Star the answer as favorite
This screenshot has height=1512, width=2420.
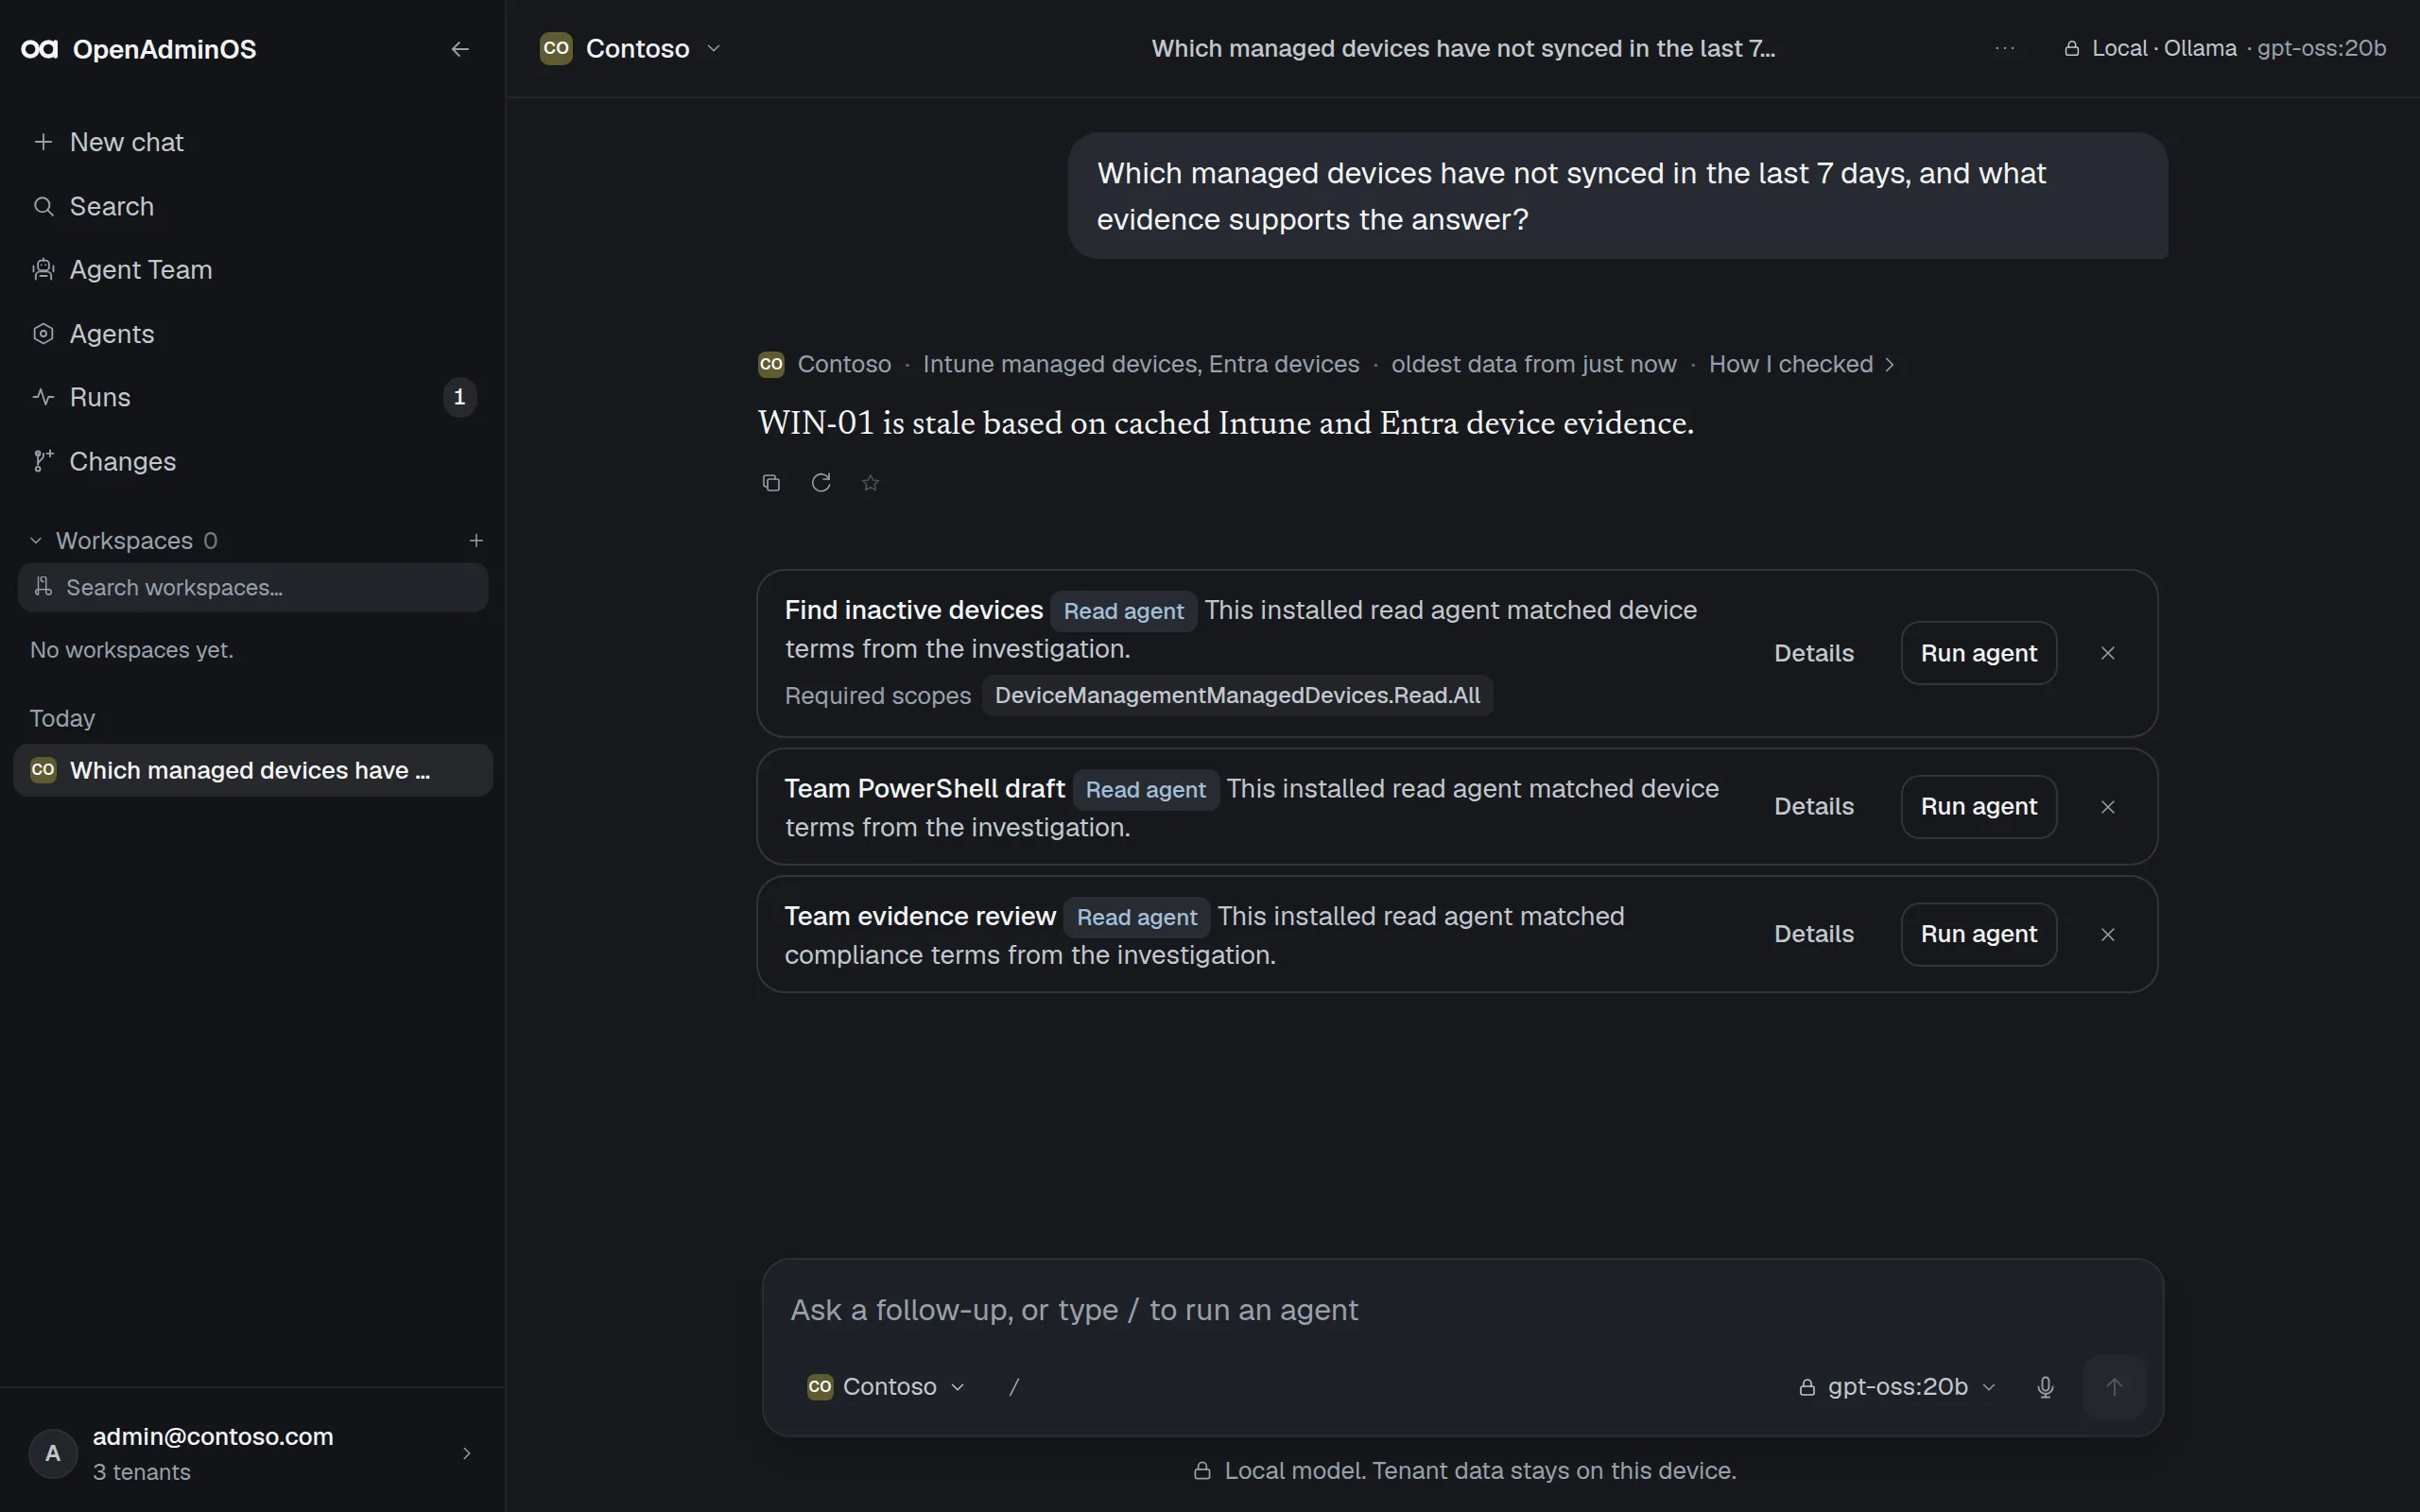pyautogui.click(x=870, y=483)
